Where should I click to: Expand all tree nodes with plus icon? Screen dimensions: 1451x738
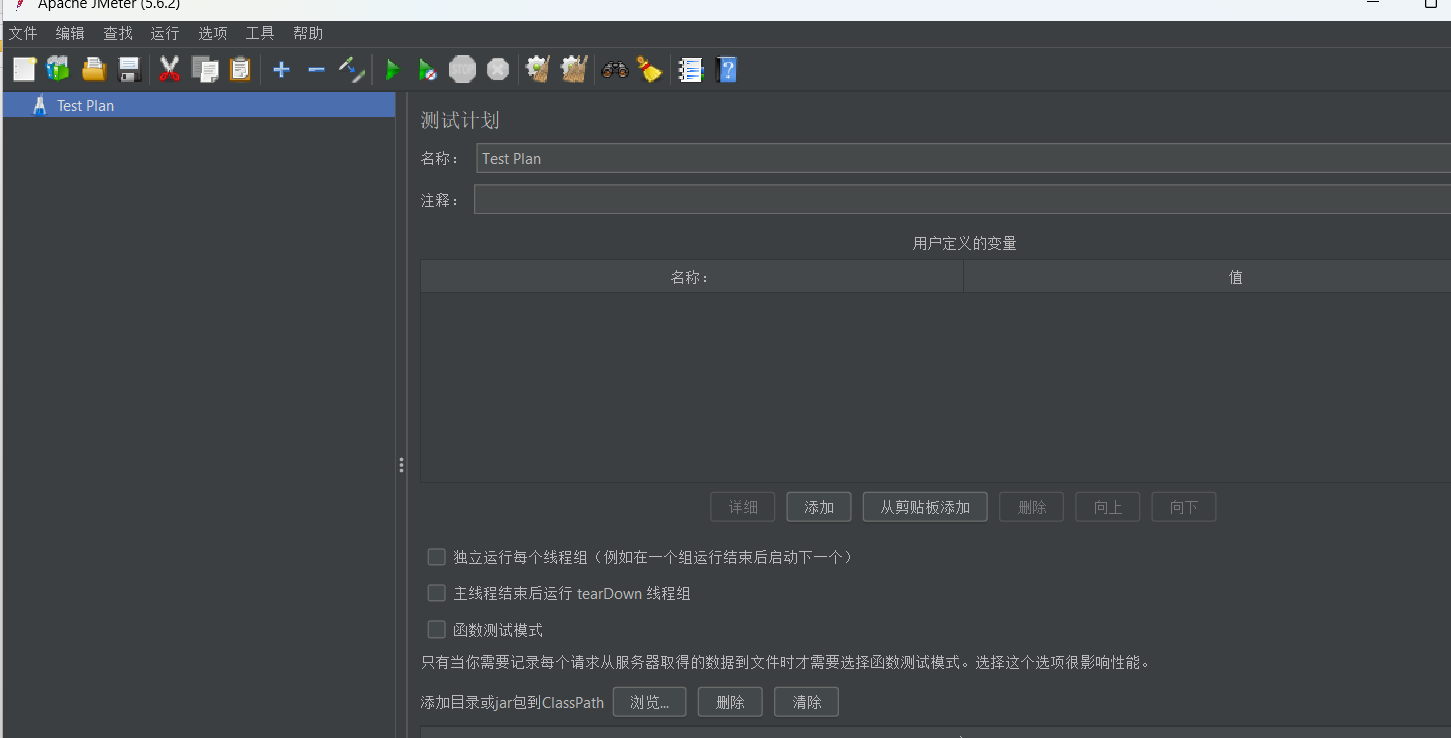click(281, 69)
